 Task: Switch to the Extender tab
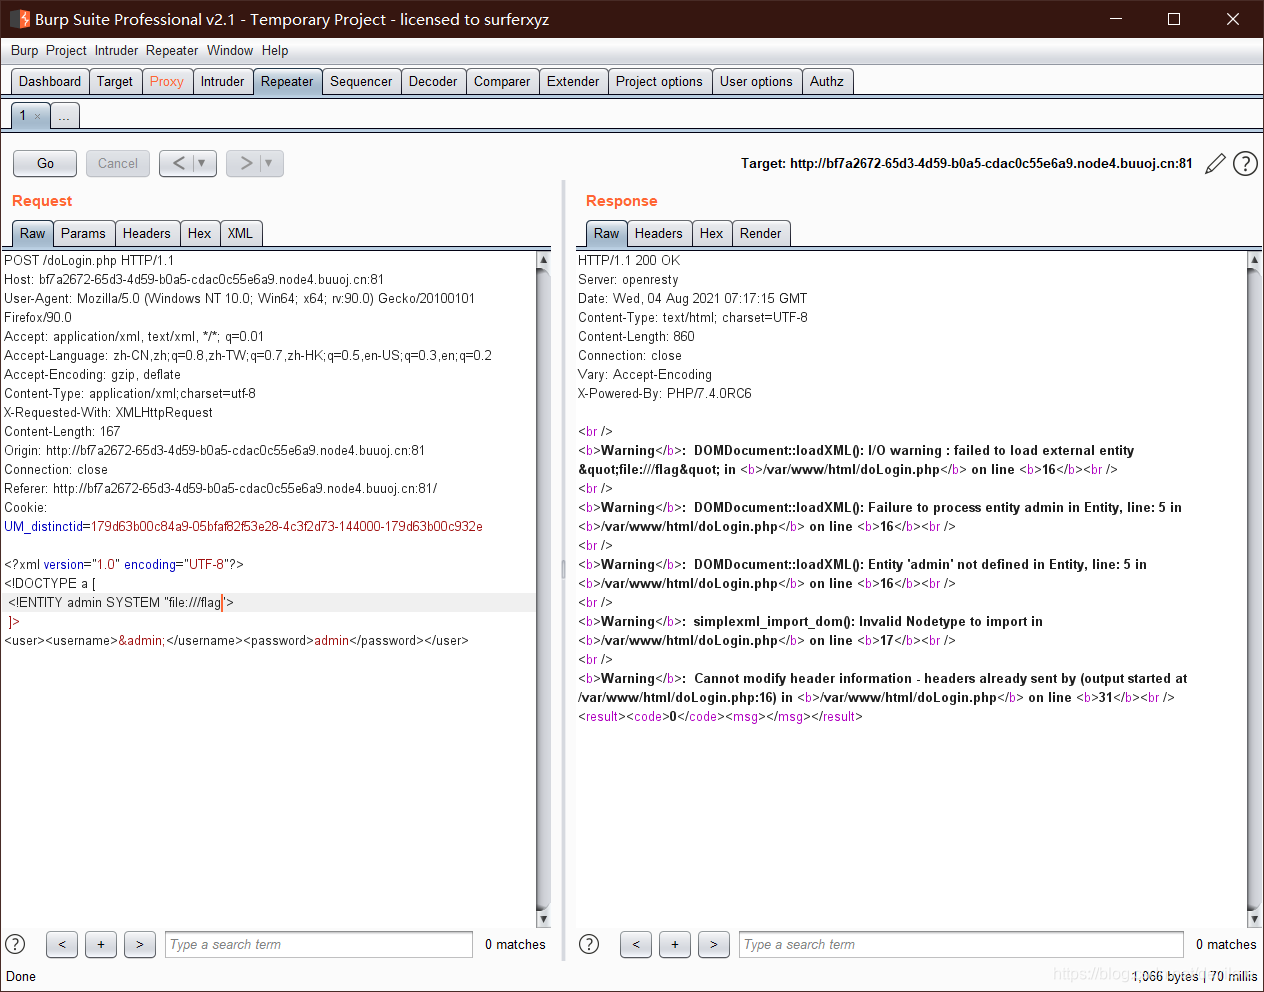(x=573, y=82)
